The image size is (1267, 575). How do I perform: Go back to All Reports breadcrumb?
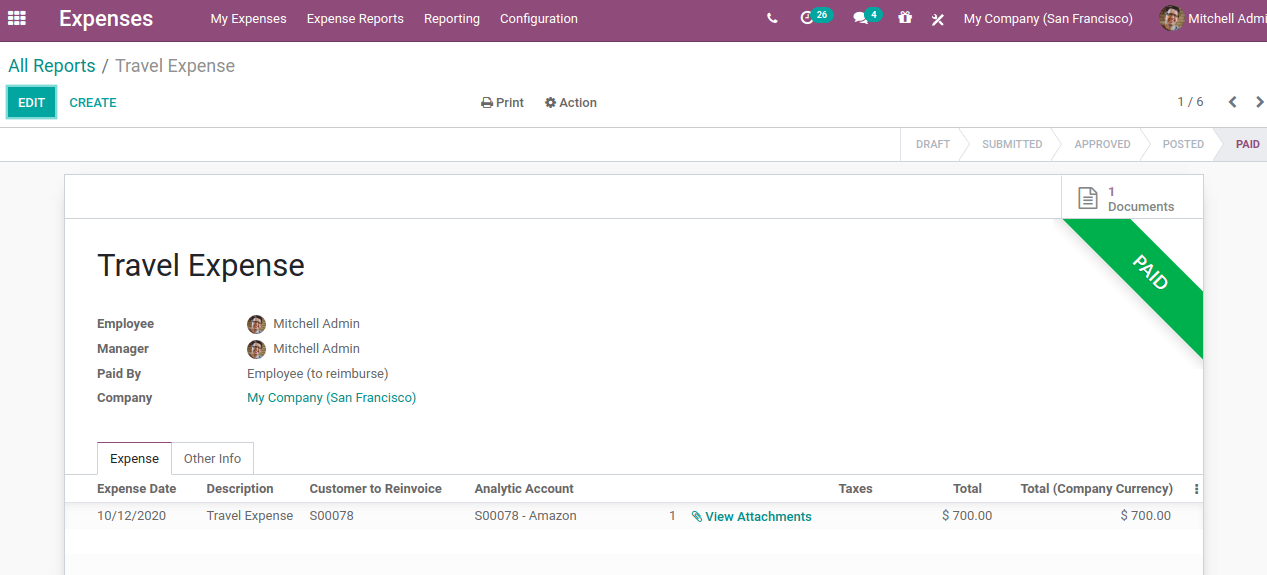pos(52,66)
